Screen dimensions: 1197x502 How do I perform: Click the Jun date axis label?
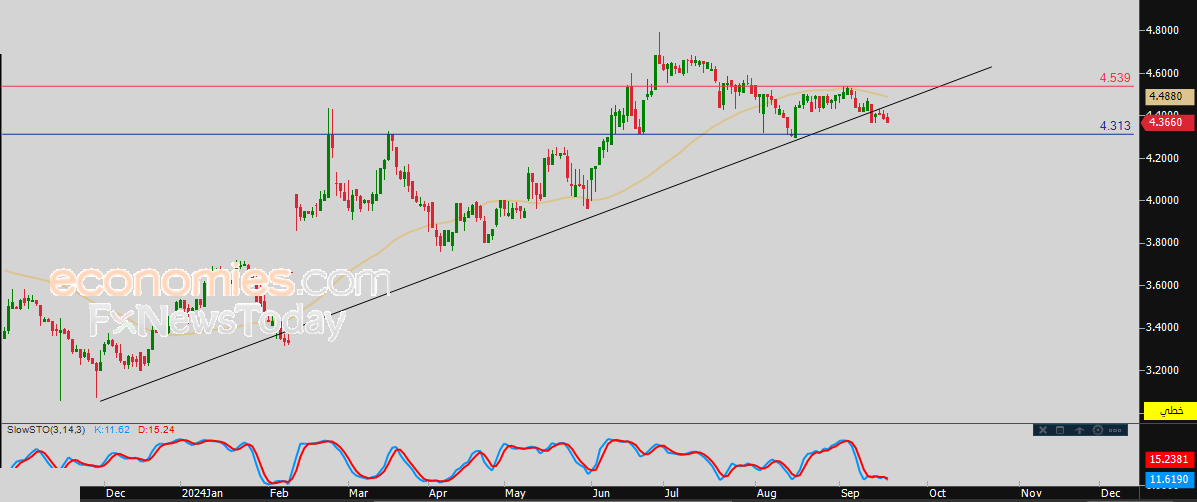tap(601, 494)
